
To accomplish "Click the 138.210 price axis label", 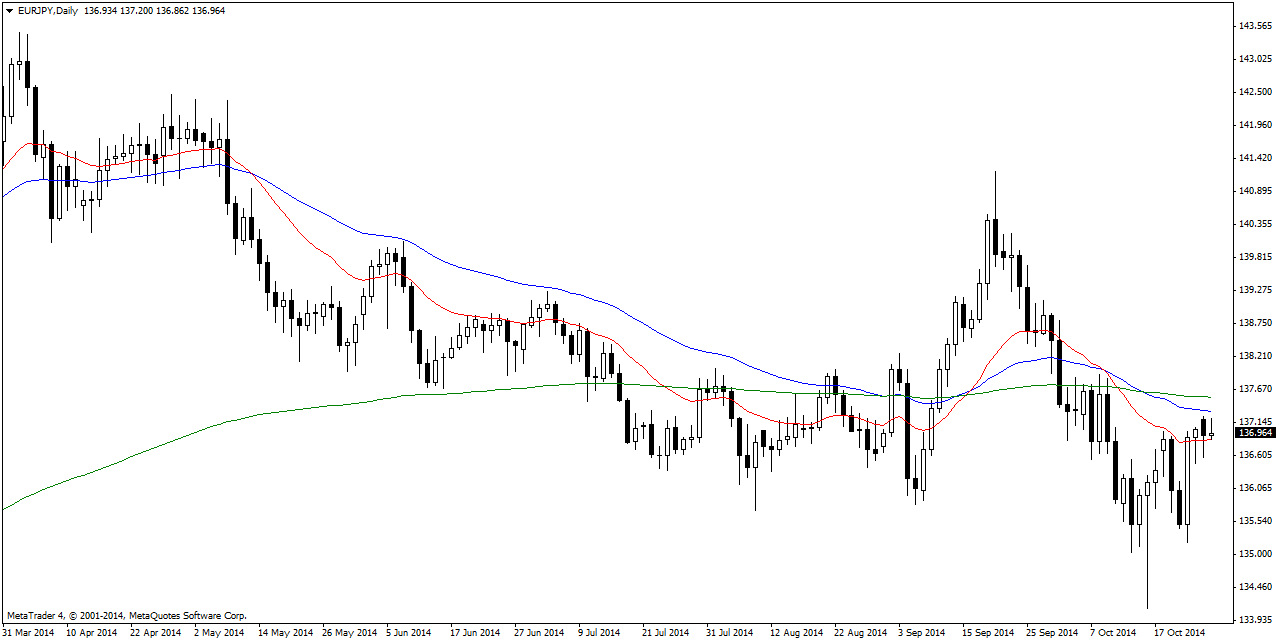I will coord(1254,356).
